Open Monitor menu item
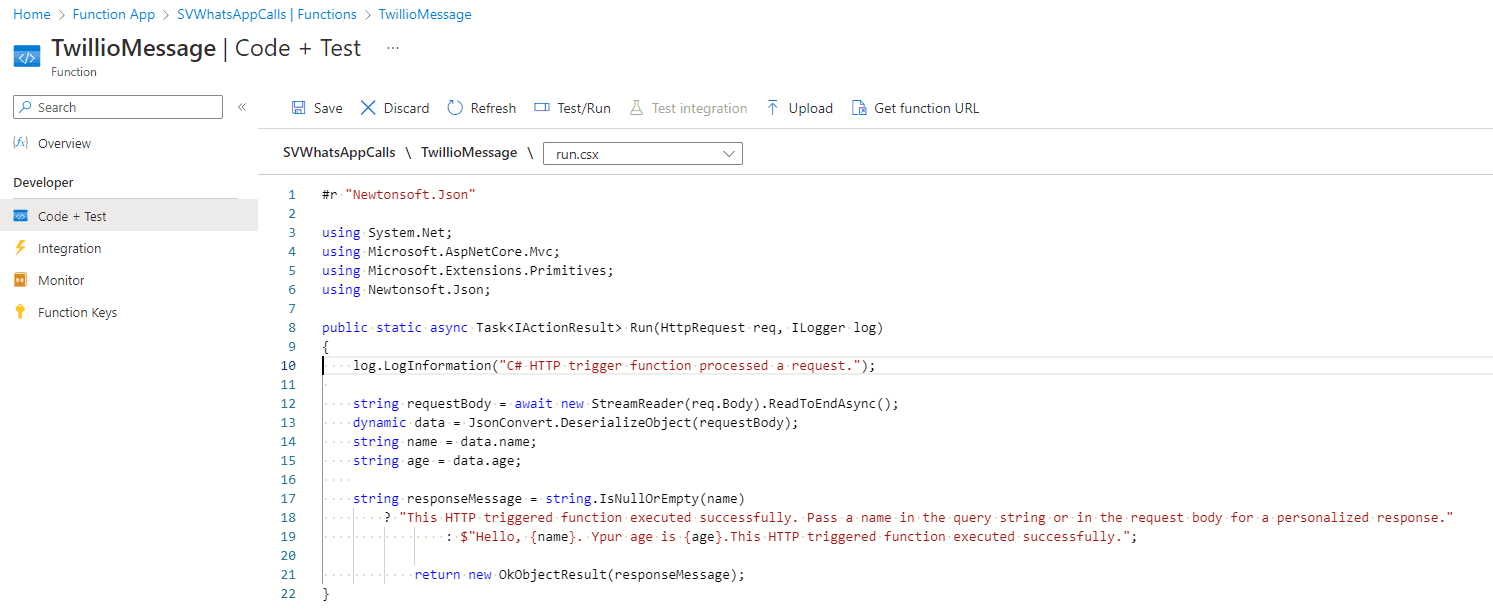 (61, 280)
